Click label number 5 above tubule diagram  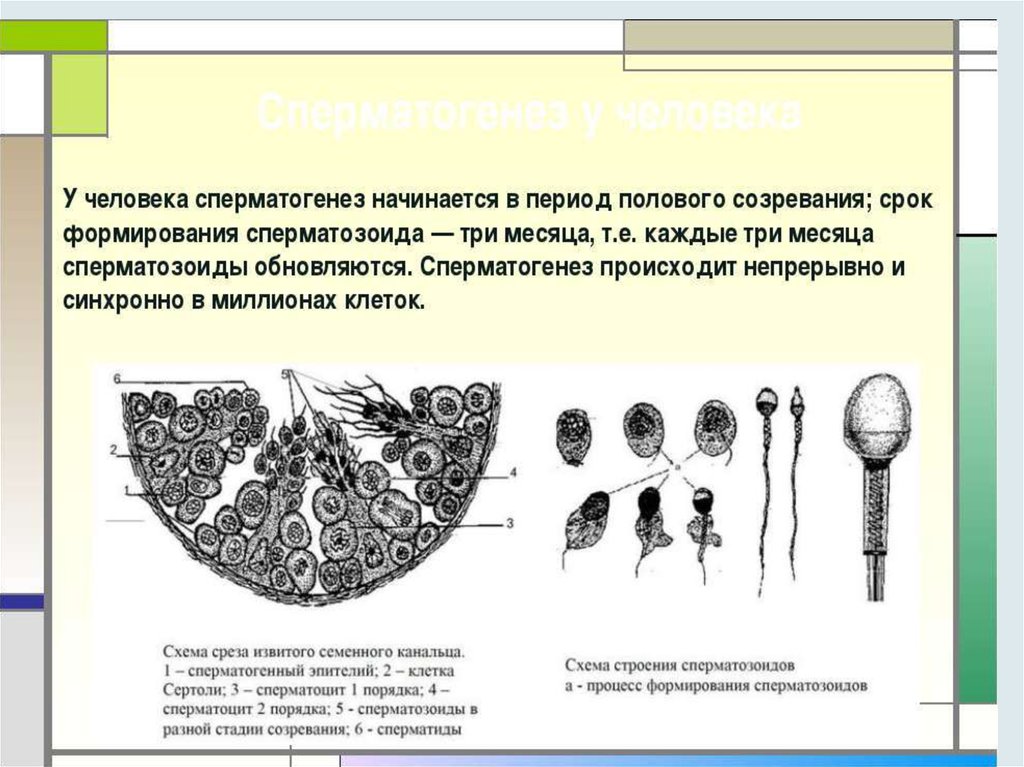click(285, 374)
